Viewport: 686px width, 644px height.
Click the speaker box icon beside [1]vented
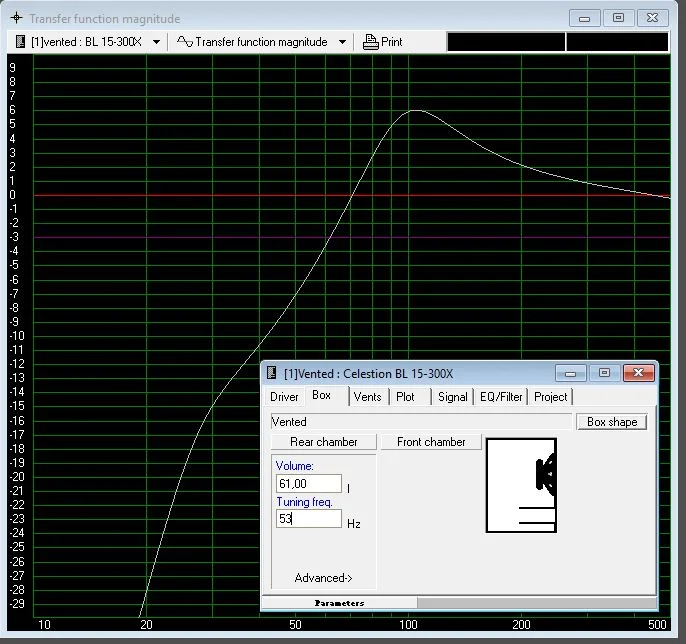pos(20,42)
